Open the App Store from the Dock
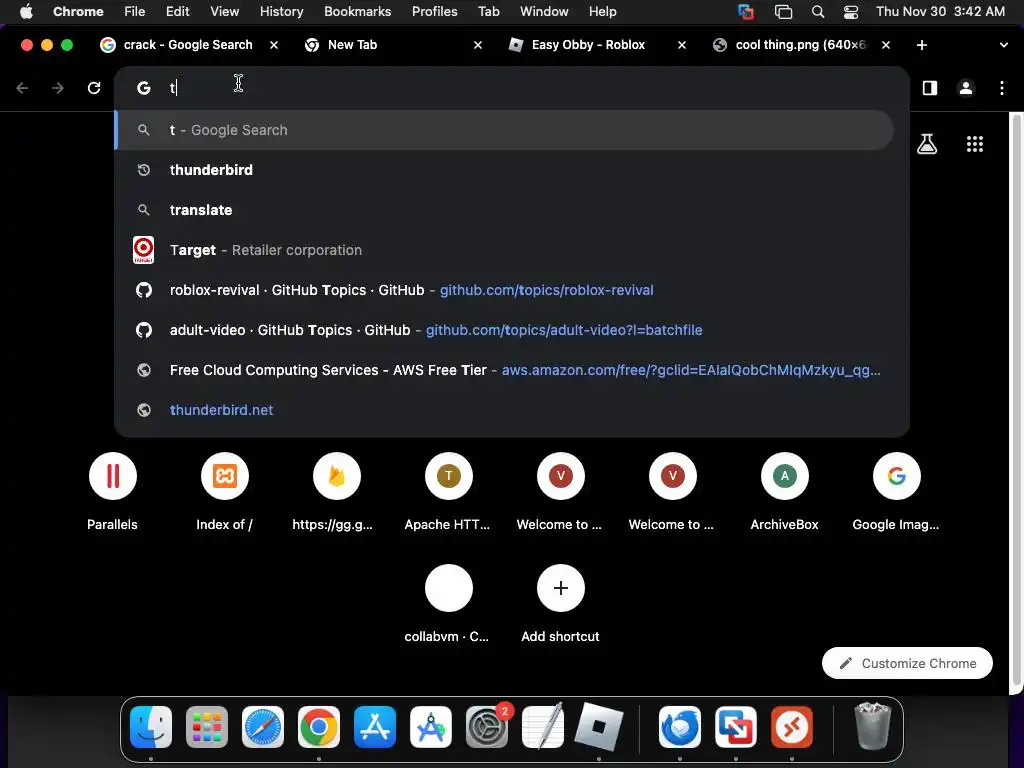Image resolution: width=1024 pixels, height=768 pixels. point(375,727)
